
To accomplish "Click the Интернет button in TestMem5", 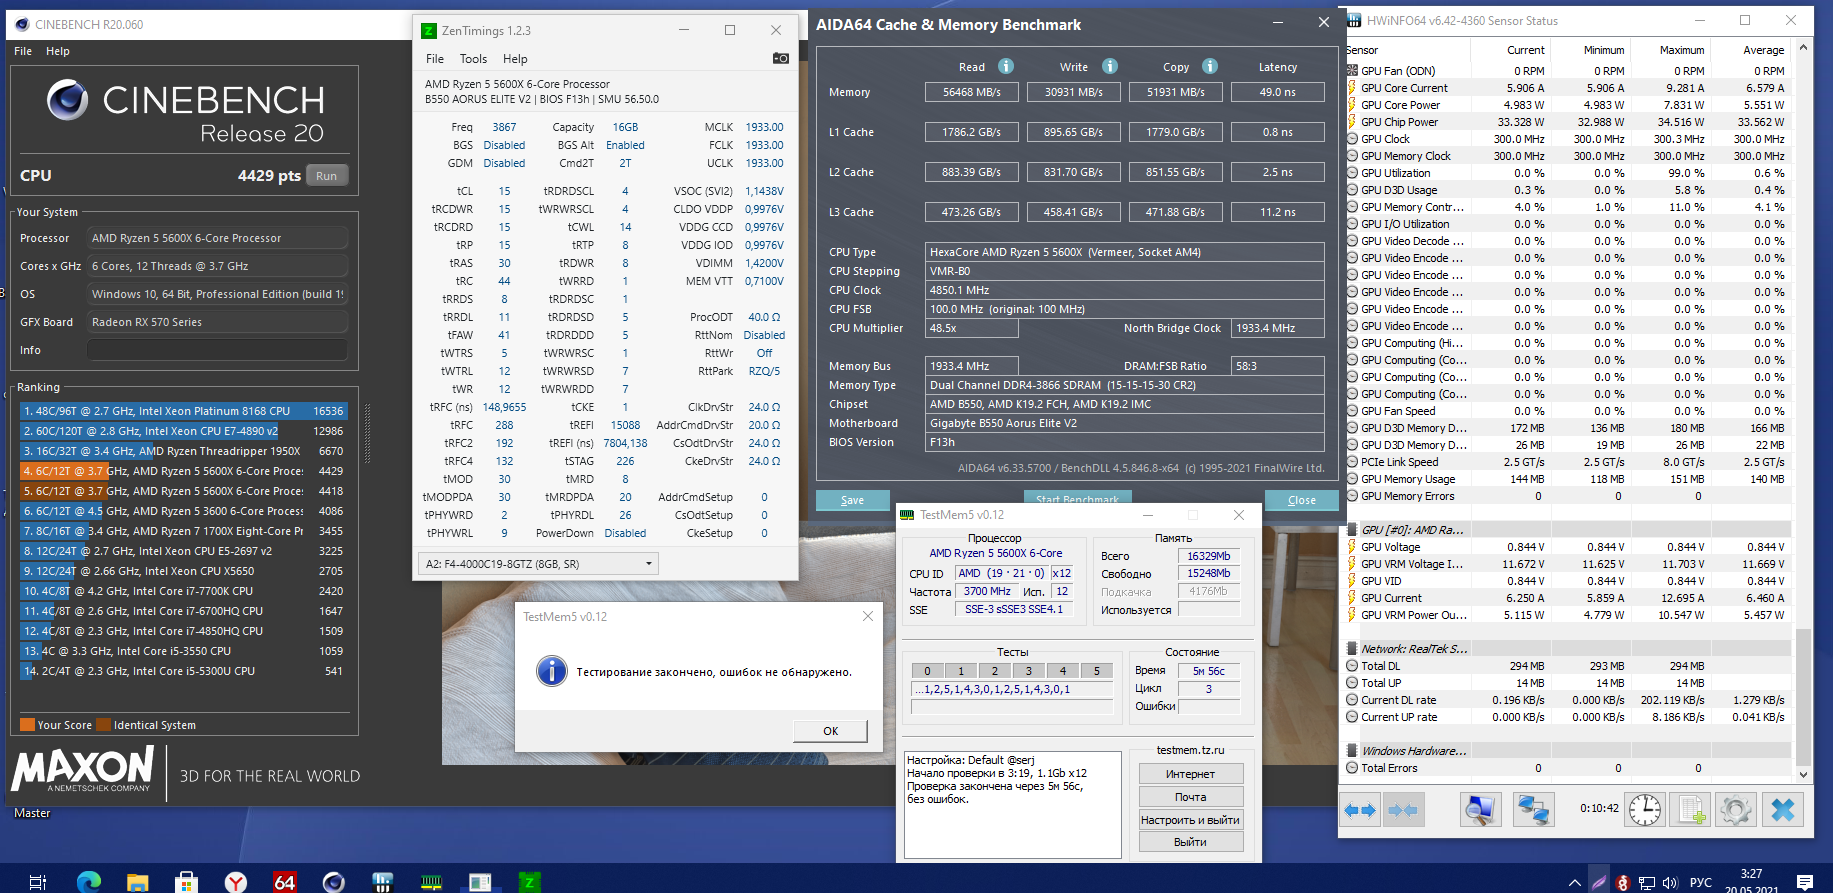I will 1191,774.
